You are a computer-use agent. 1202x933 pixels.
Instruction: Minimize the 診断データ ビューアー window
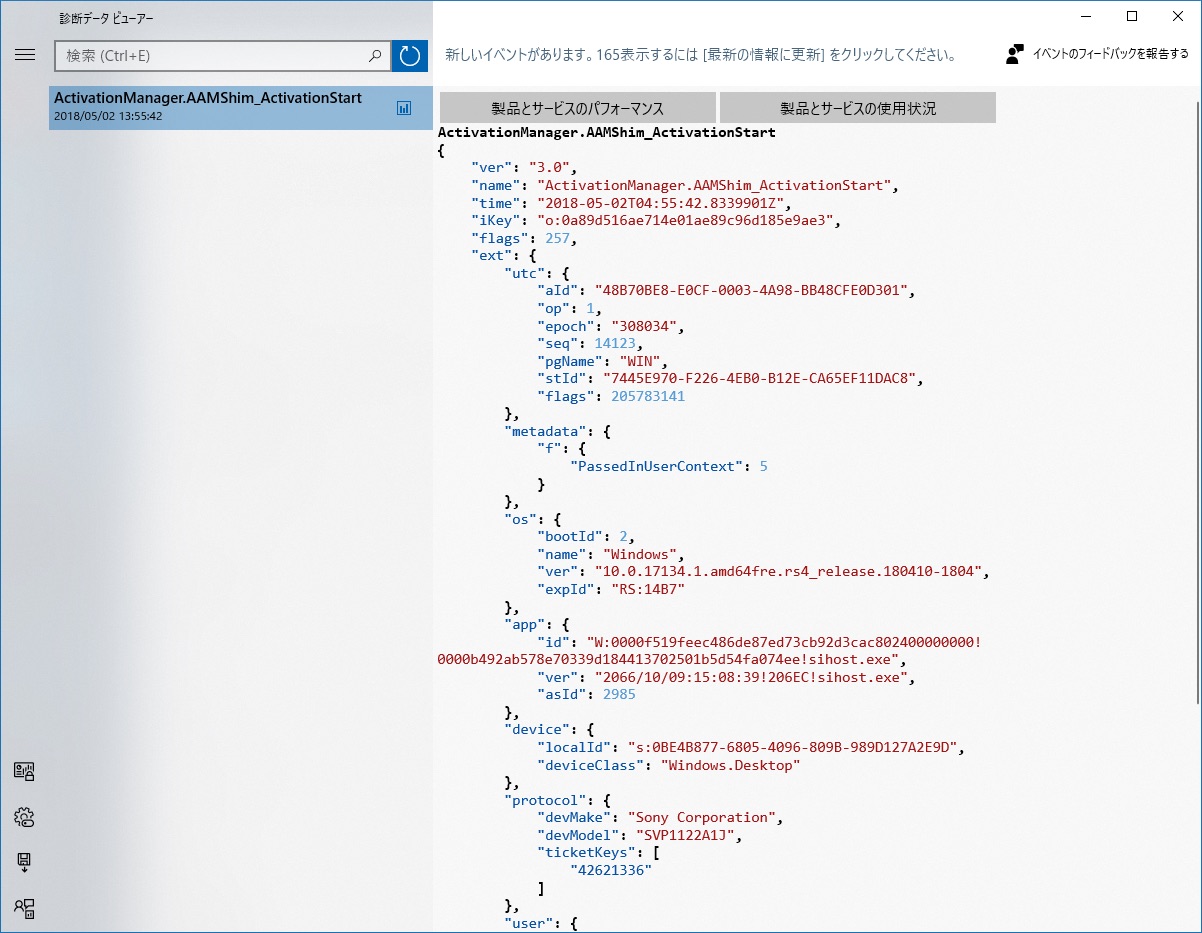point(1086,16)
